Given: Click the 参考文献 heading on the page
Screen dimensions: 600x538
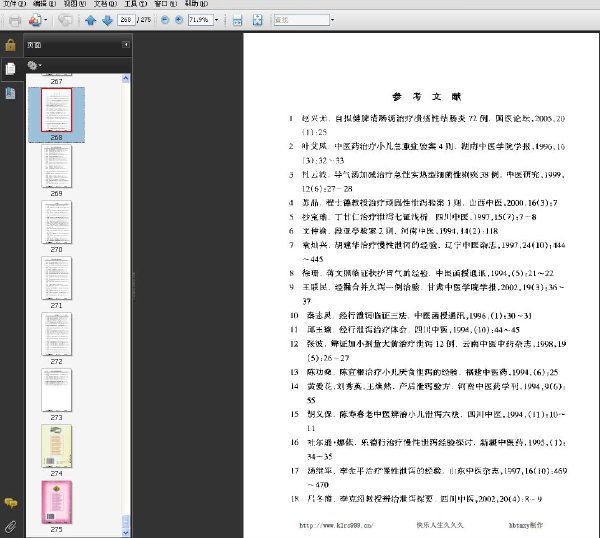Looking at the screenshot, I should click(427, 97).
